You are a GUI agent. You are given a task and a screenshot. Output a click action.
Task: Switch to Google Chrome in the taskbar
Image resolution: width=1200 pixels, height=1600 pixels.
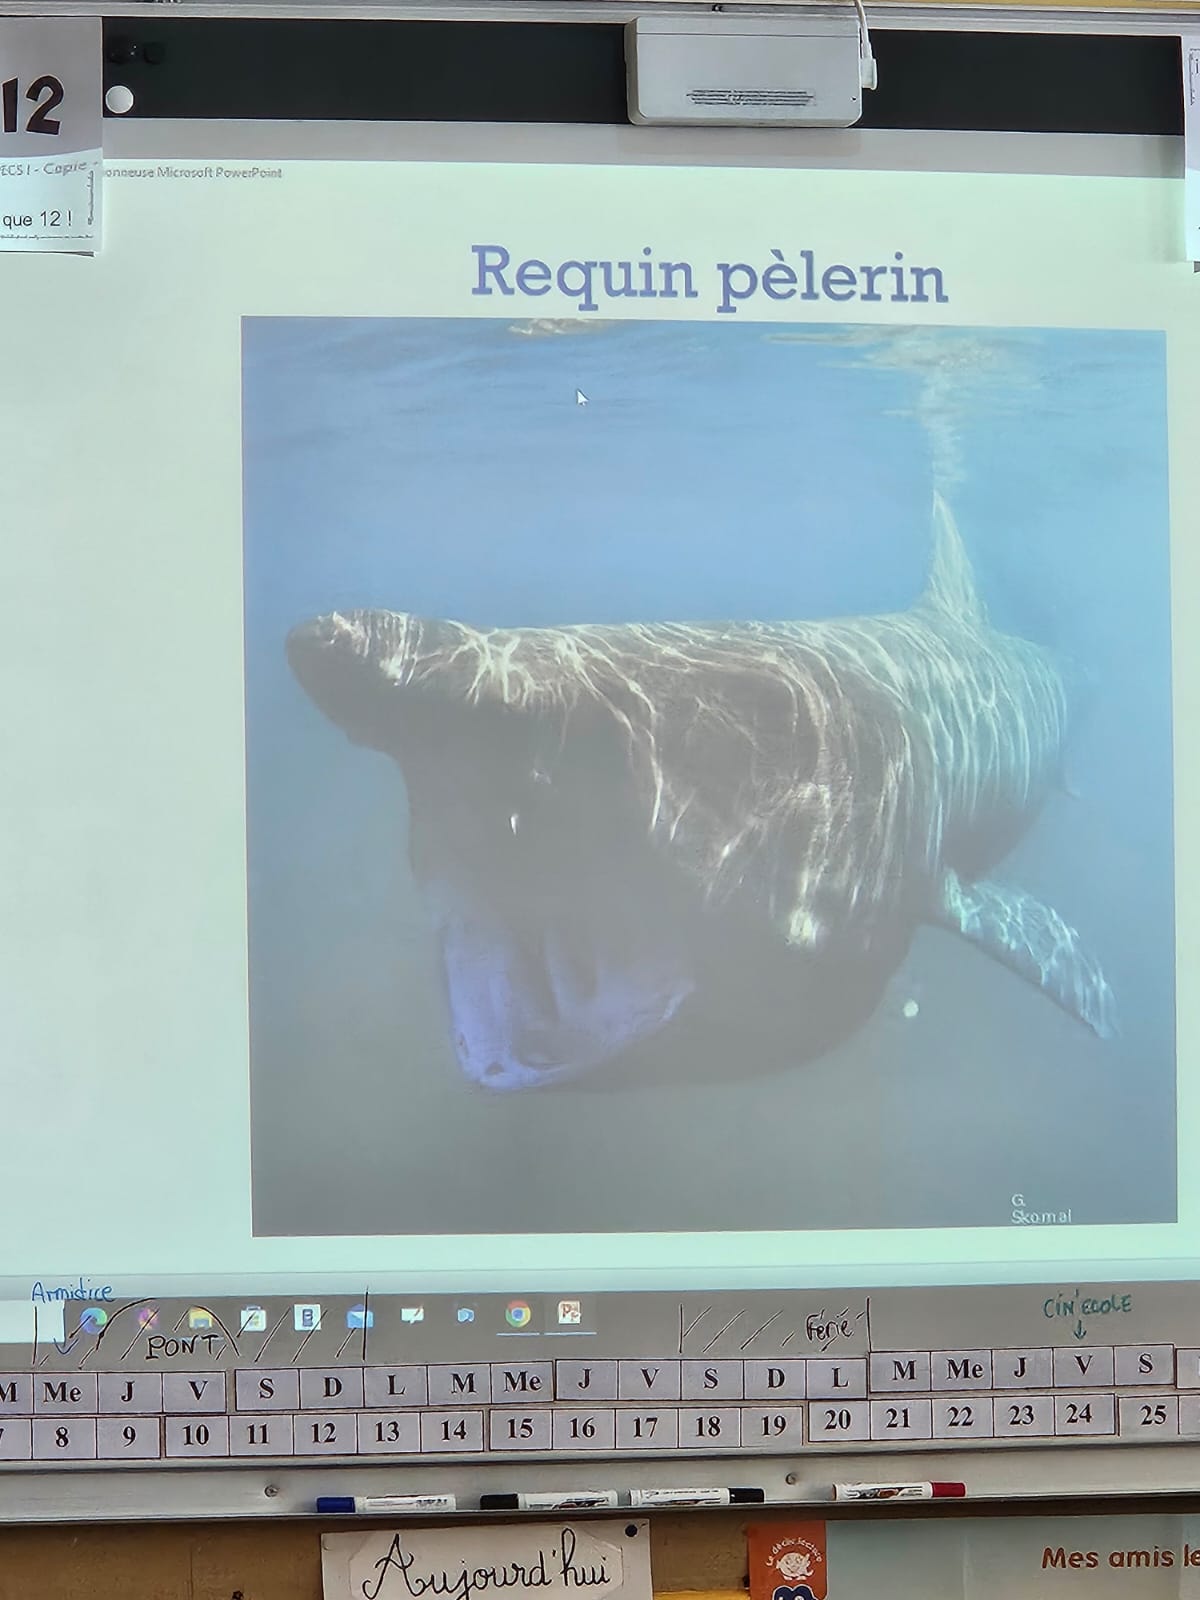[518, 1314]
